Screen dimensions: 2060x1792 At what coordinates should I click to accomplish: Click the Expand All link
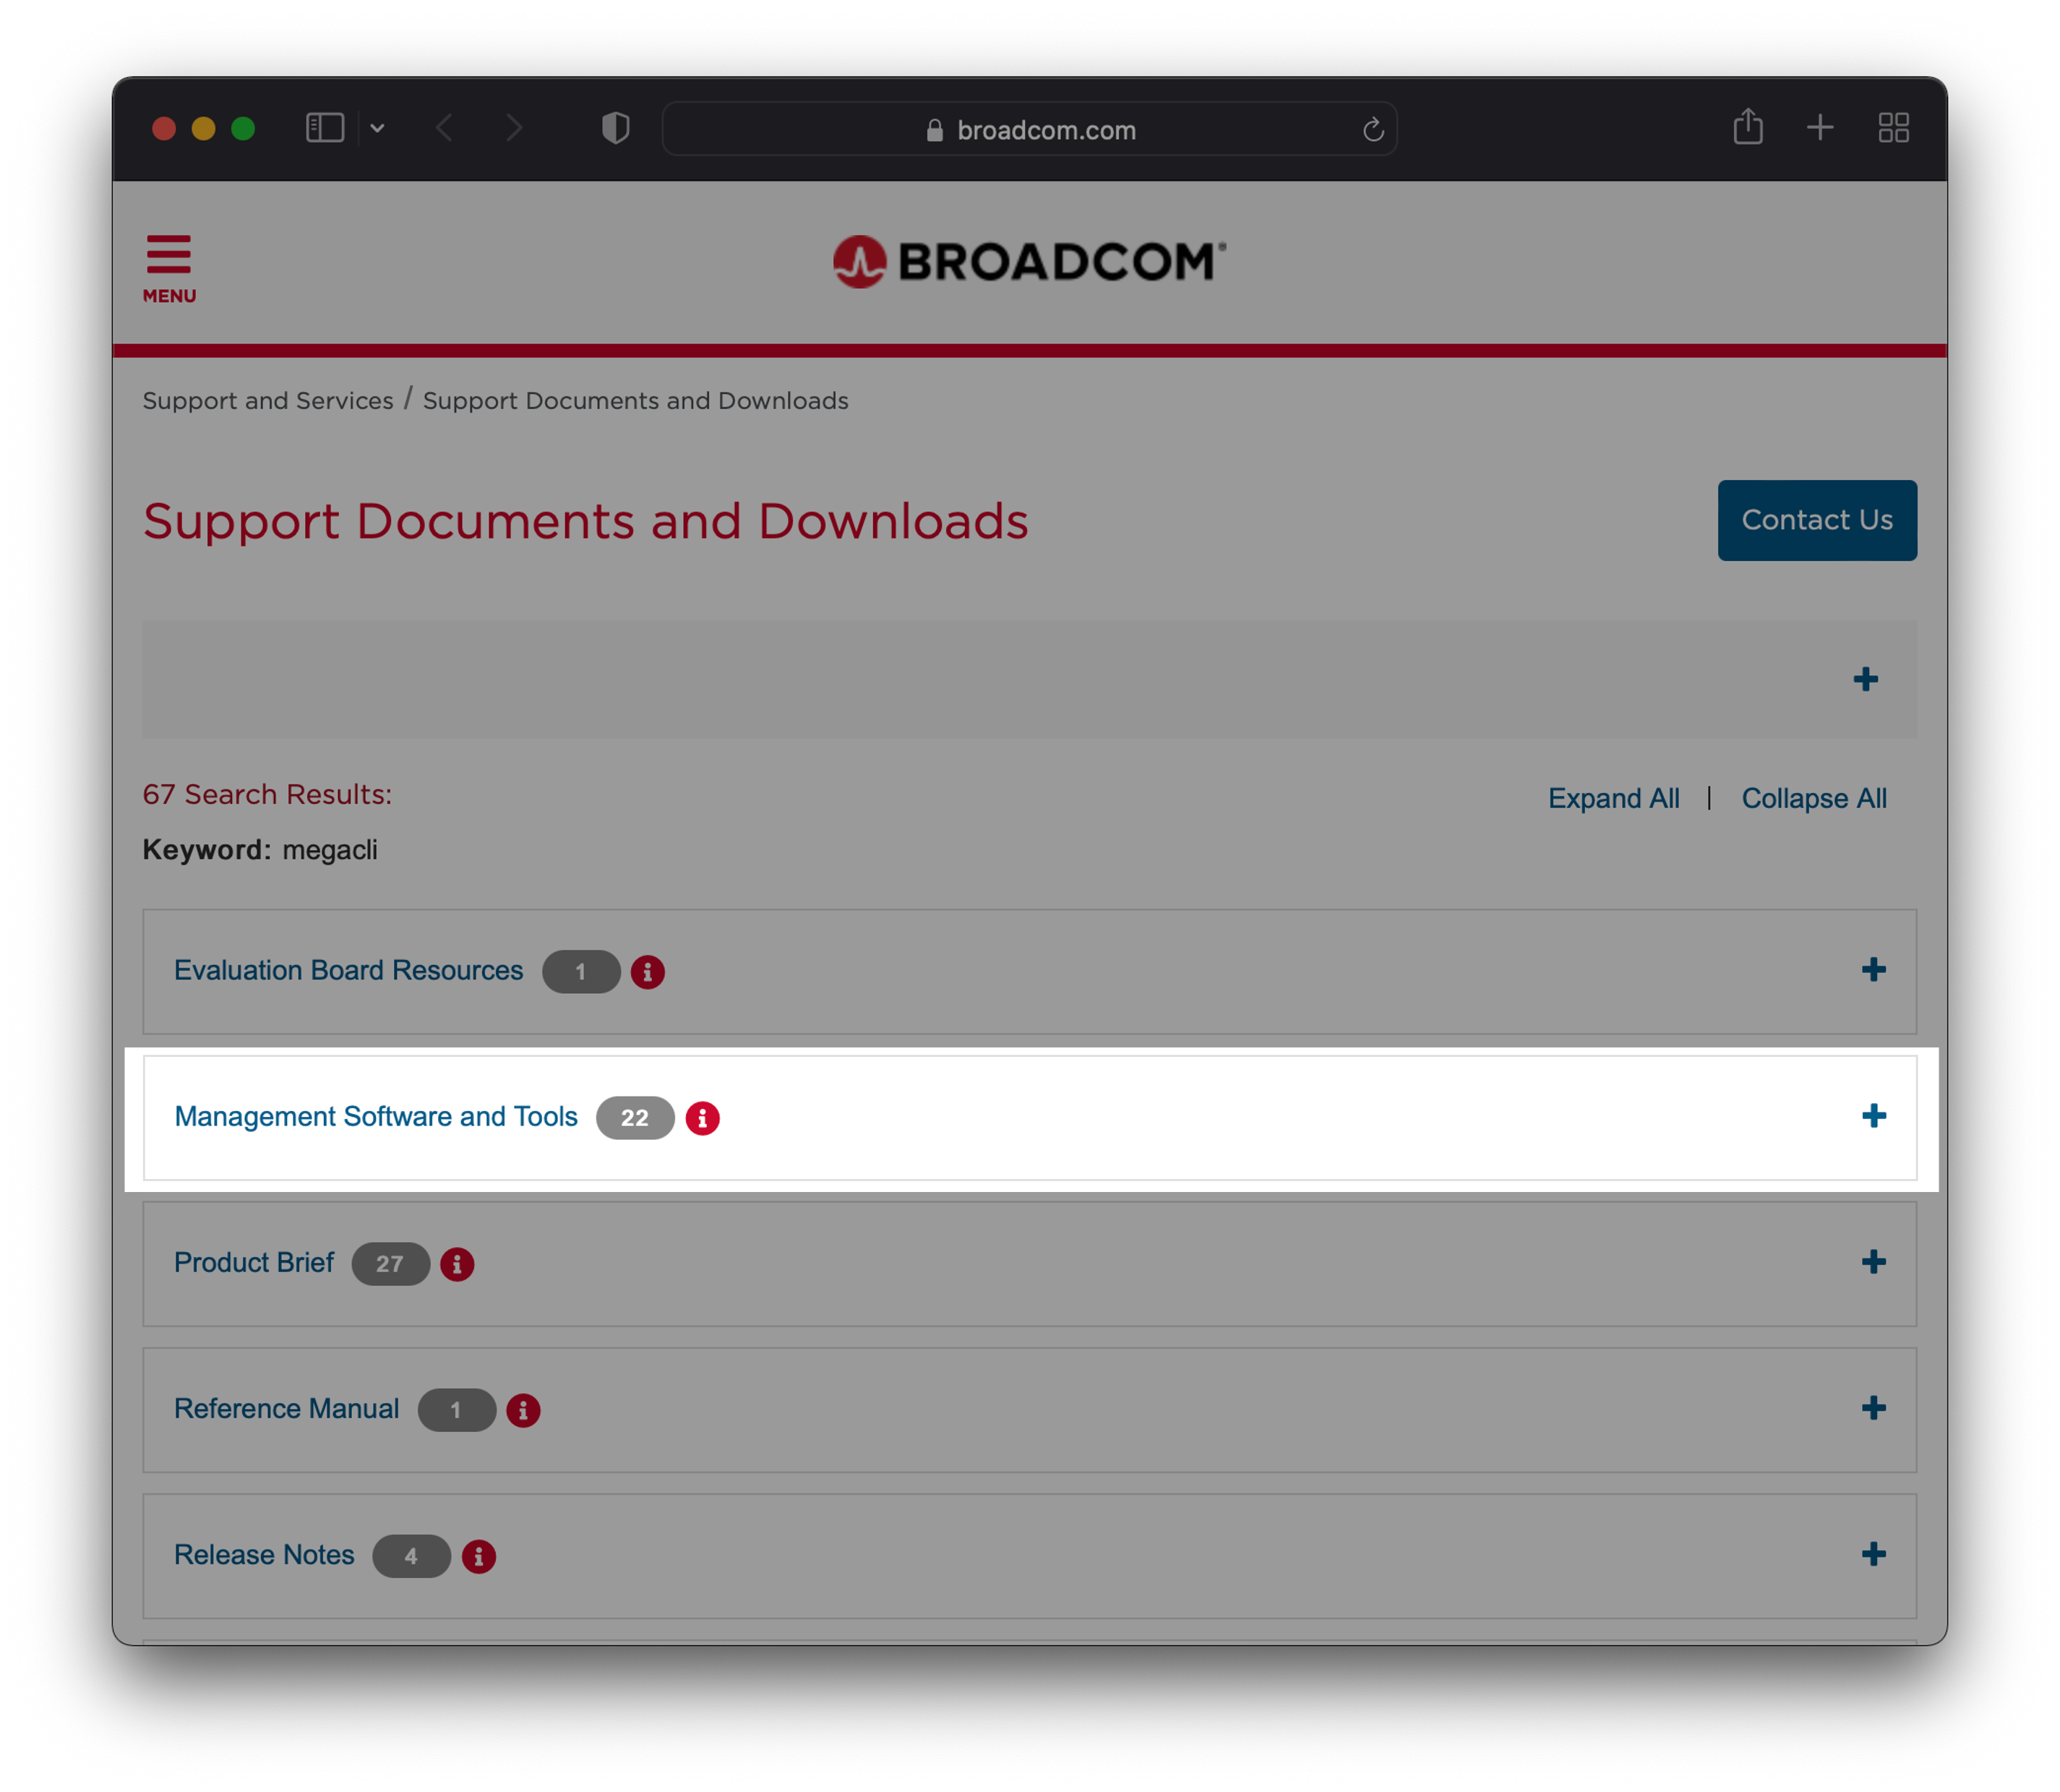pos(1613,798)
